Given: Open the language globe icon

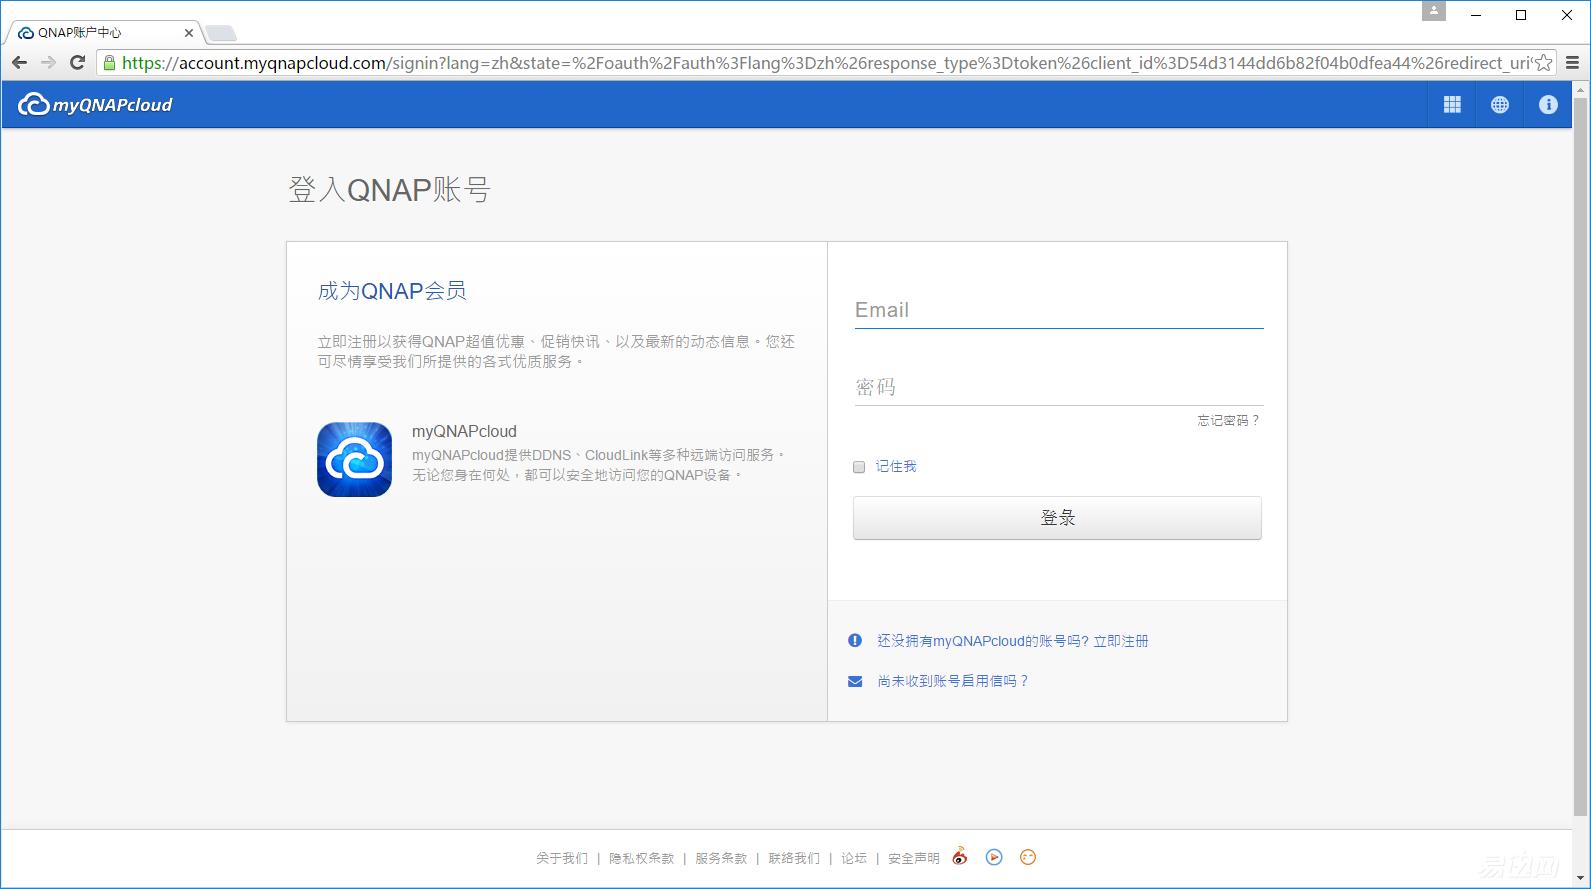Looking at the screenshot, I should (1499, 104).
